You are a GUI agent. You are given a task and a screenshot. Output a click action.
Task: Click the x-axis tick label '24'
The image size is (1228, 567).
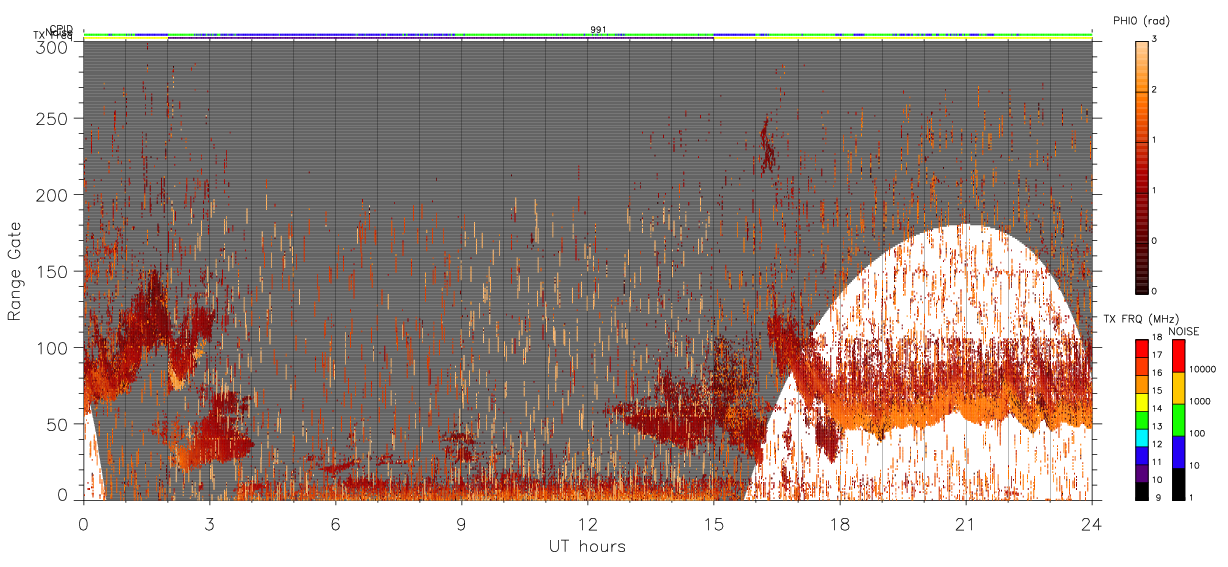coord(1091,524)
